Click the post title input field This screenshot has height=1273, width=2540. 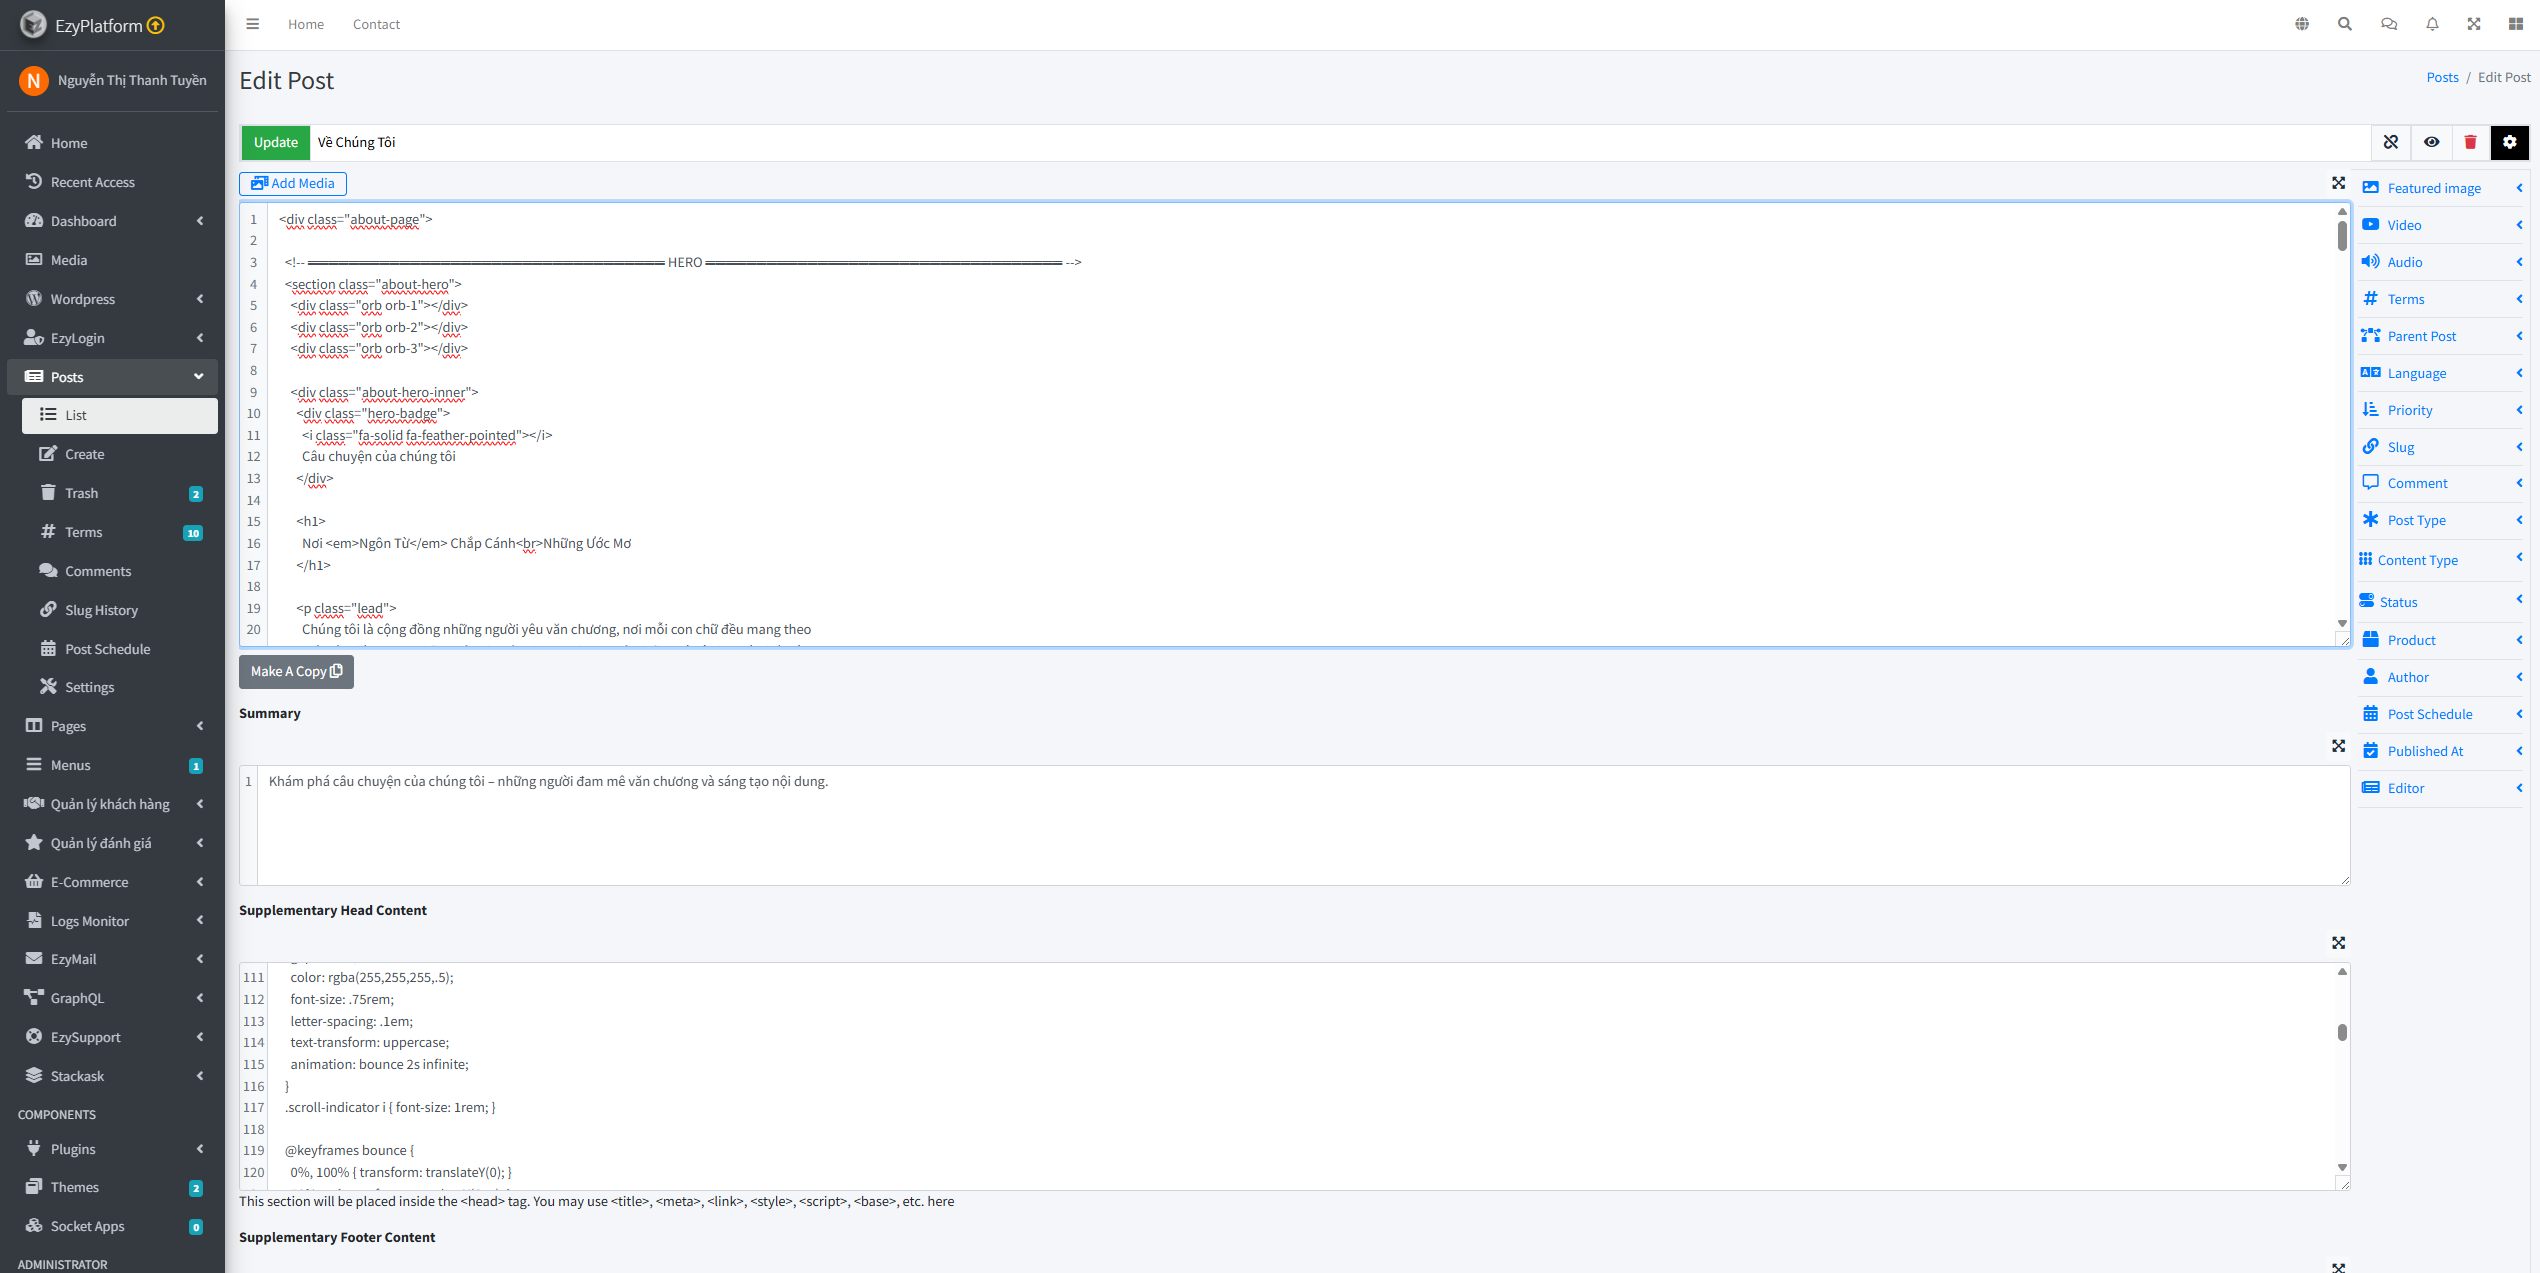pos(1340,142)
